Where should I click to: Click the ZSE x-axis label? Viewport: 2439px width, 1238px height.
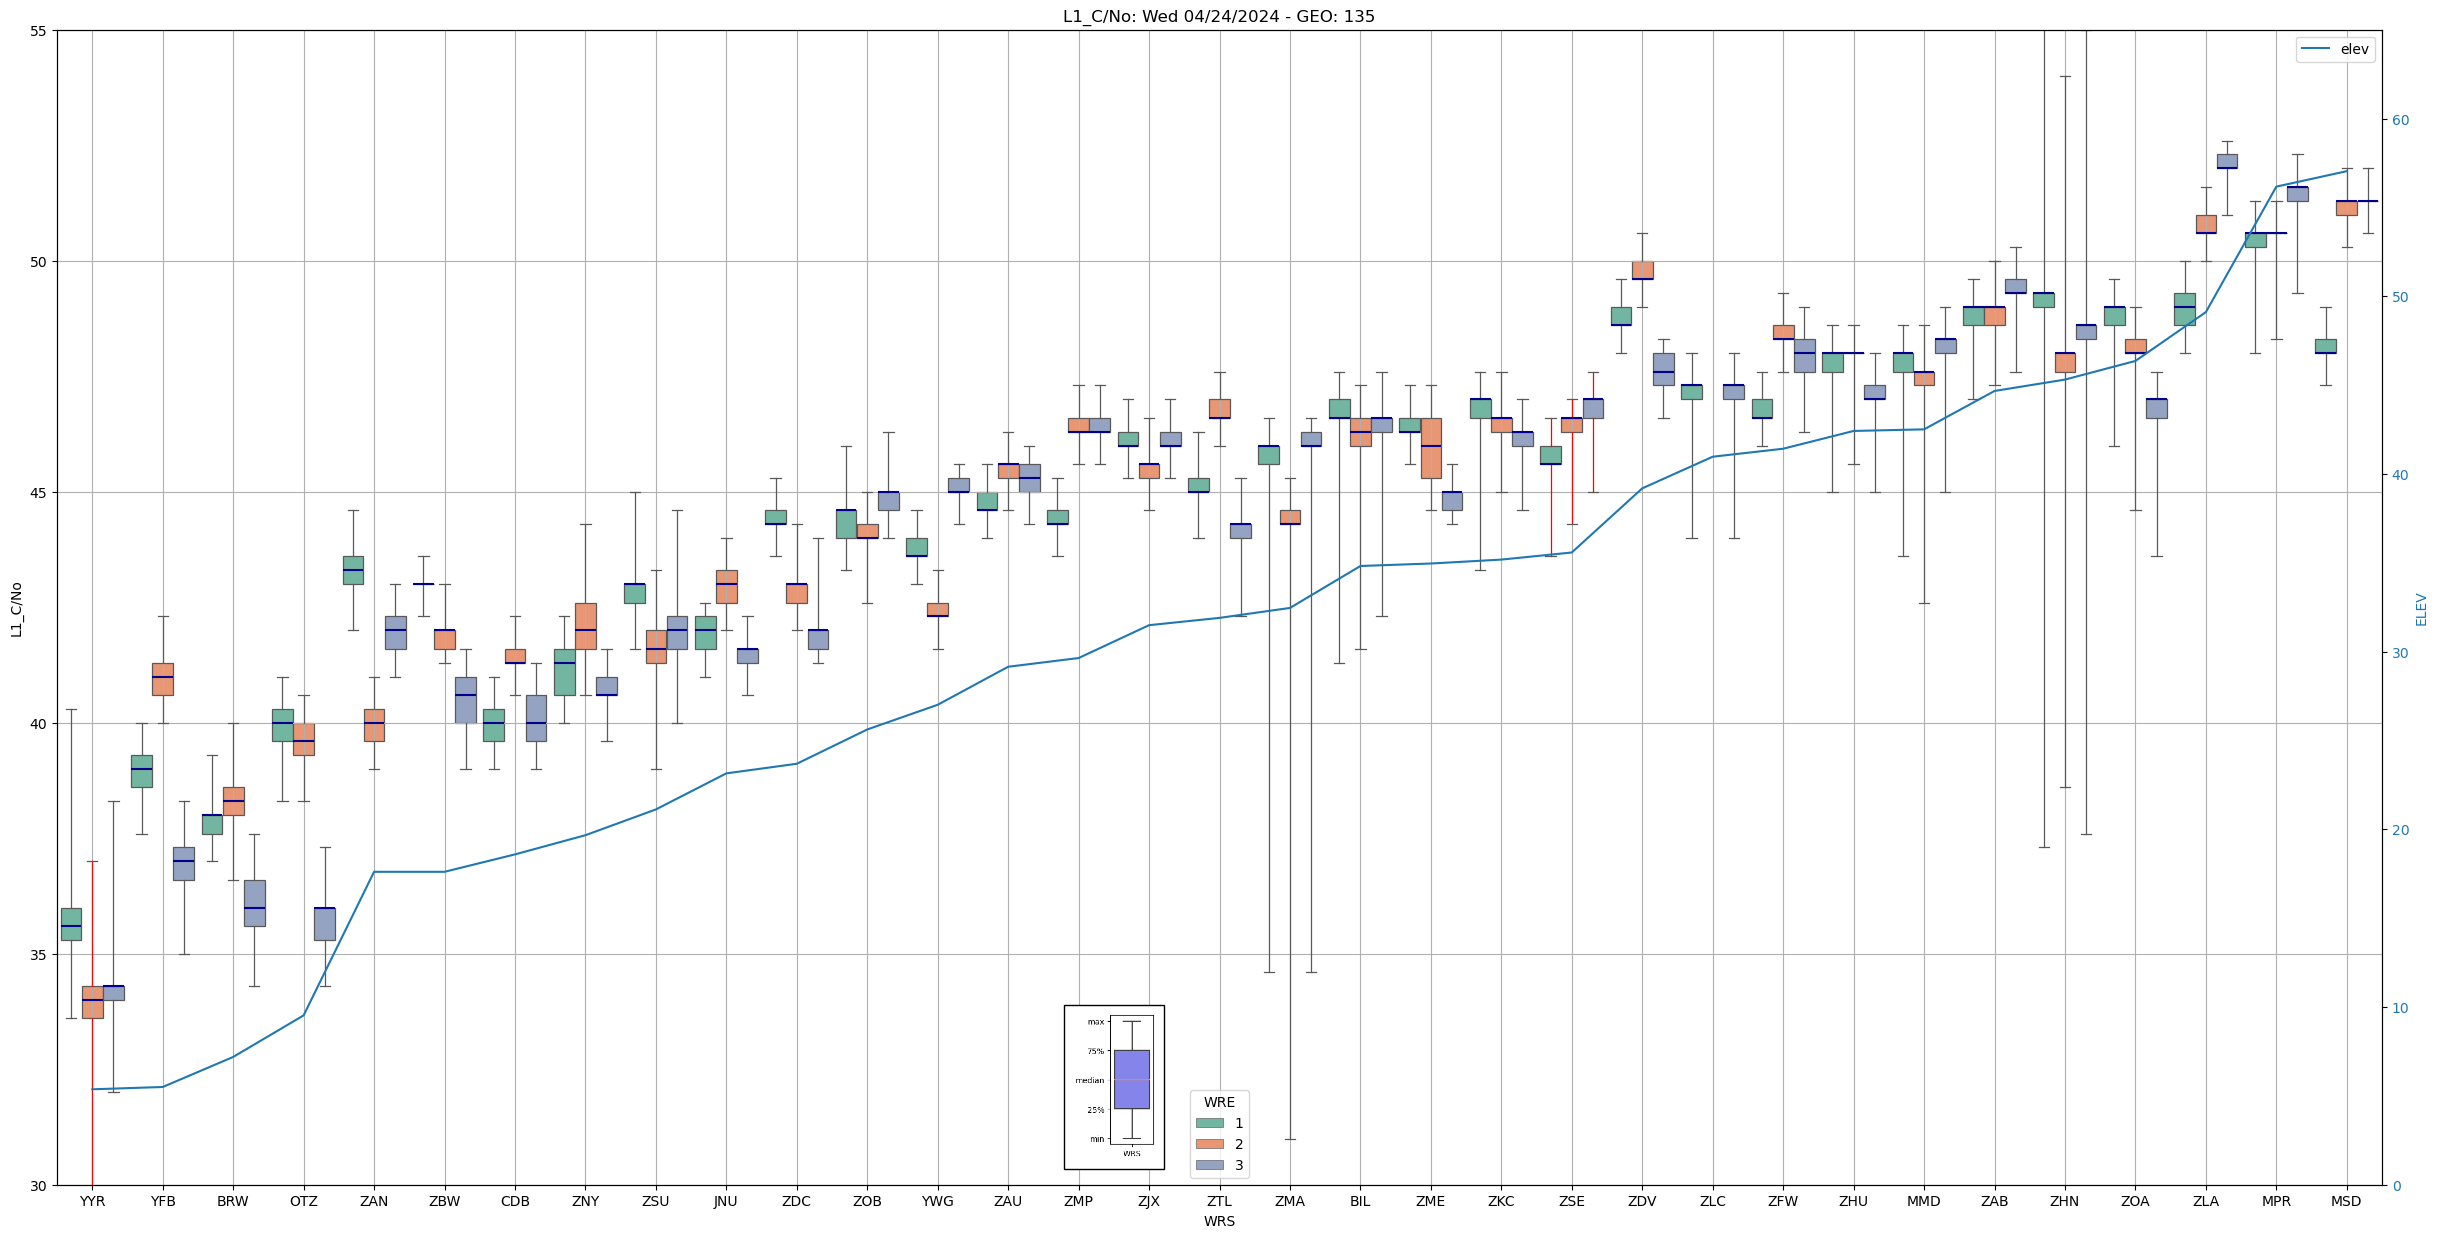click(1572, 1201)
